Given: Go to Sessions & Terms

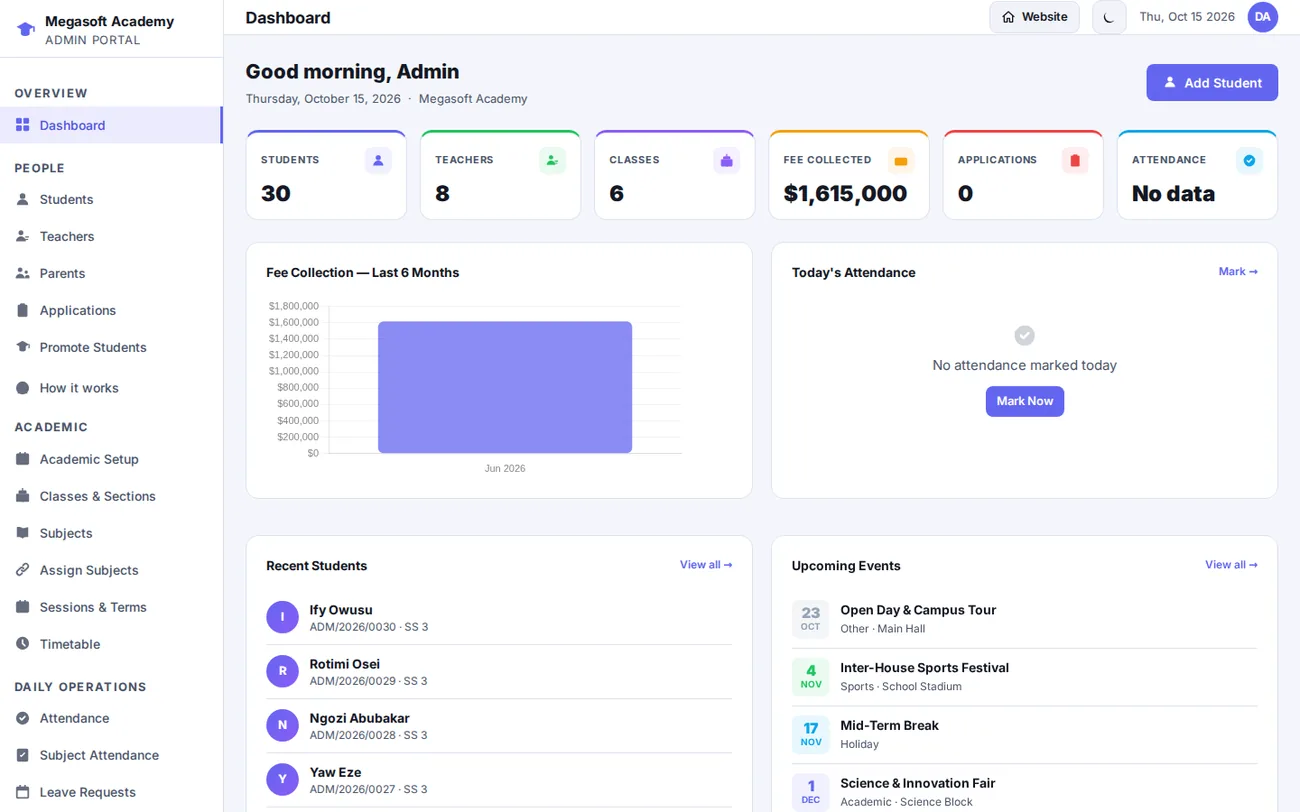Looking at the screenshot, I should [x=111, y=607].
